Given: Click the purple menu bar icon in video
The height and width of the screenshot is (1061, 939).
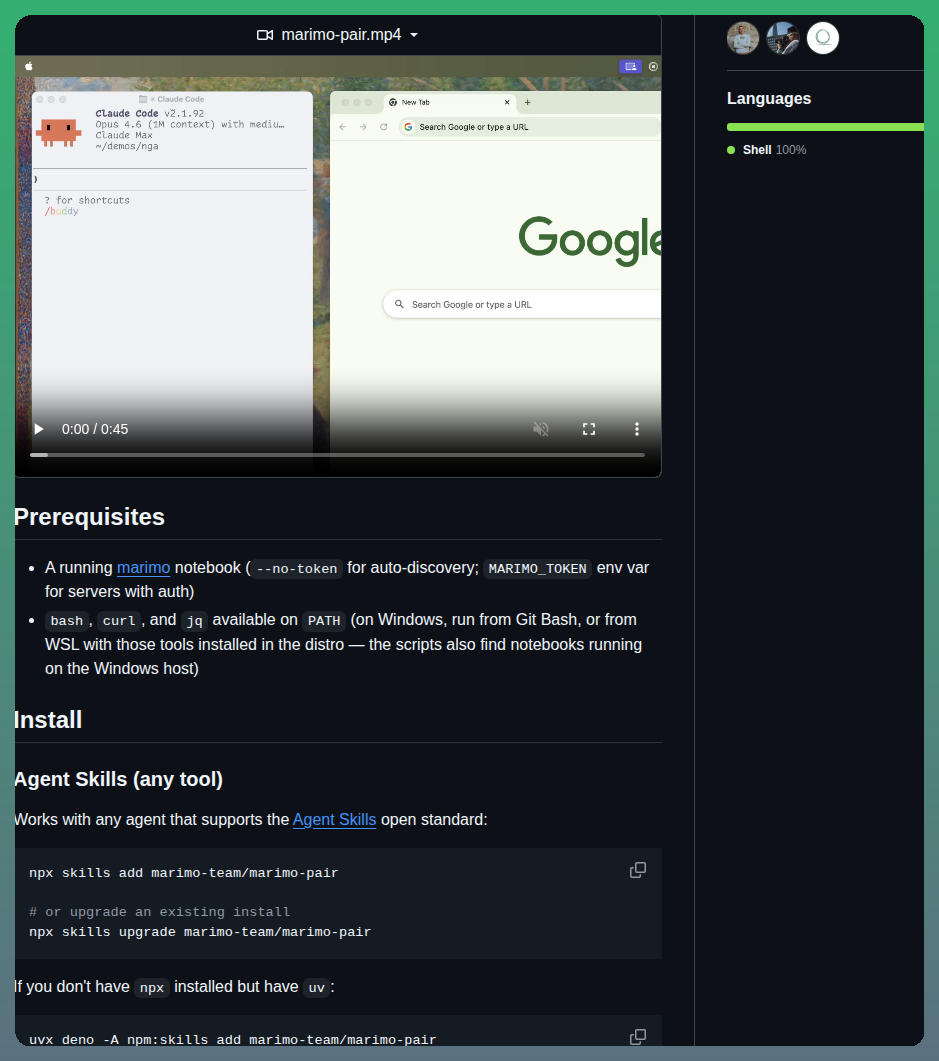Looking at the screenshot, I should [x=631, y=66].
